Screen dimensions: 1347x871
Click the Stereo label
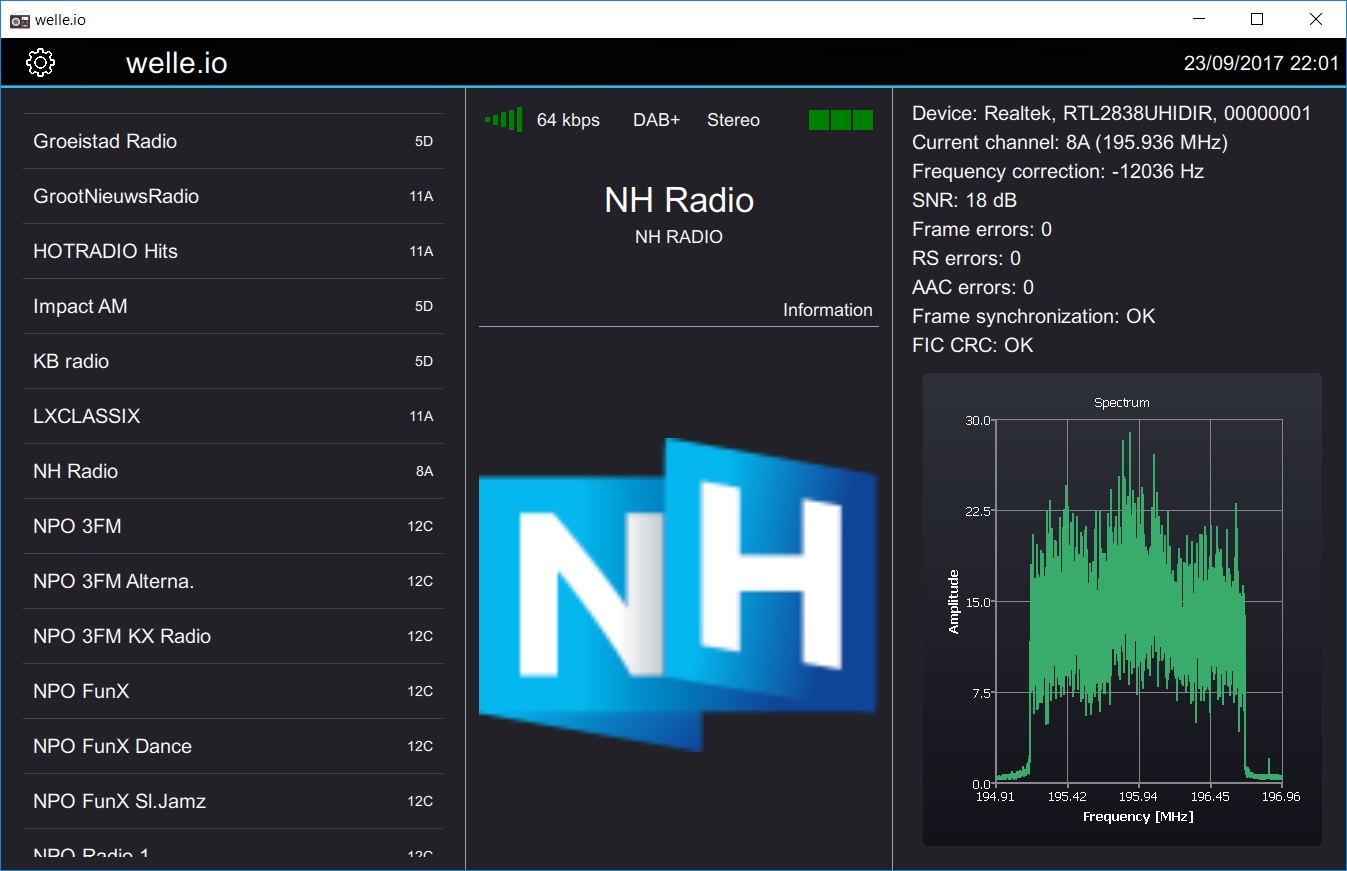point(733,120)
